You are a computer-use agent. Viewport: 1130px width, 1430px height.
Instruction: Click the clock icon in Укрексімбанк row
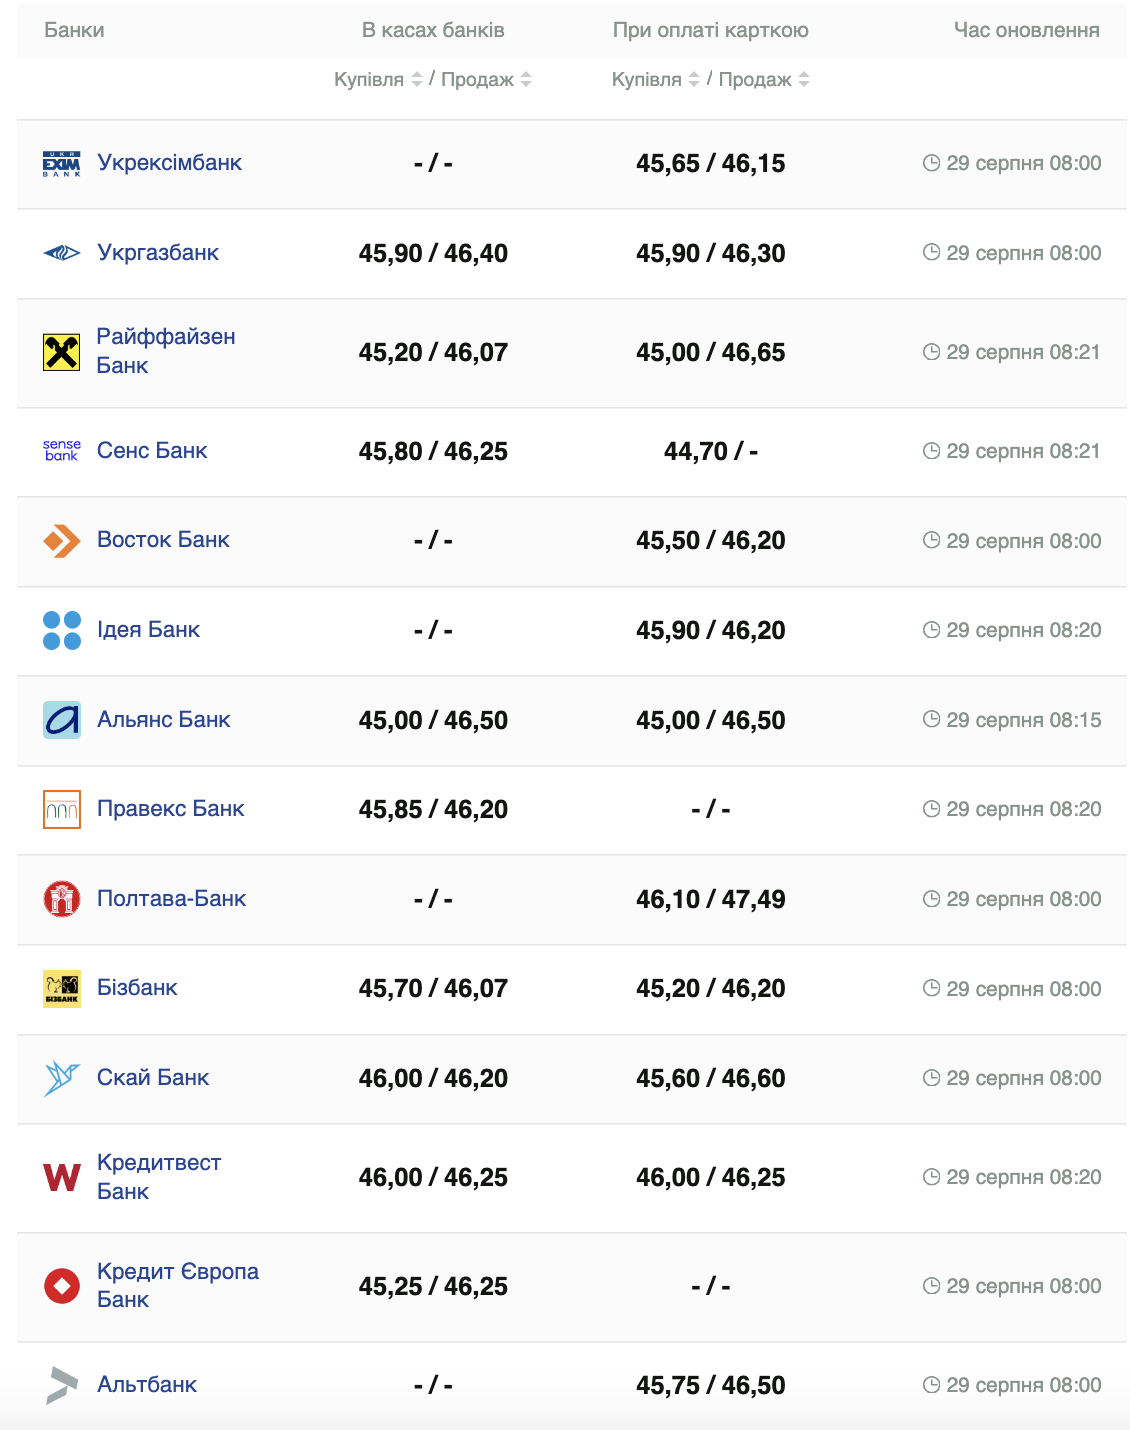pos(931,163)
